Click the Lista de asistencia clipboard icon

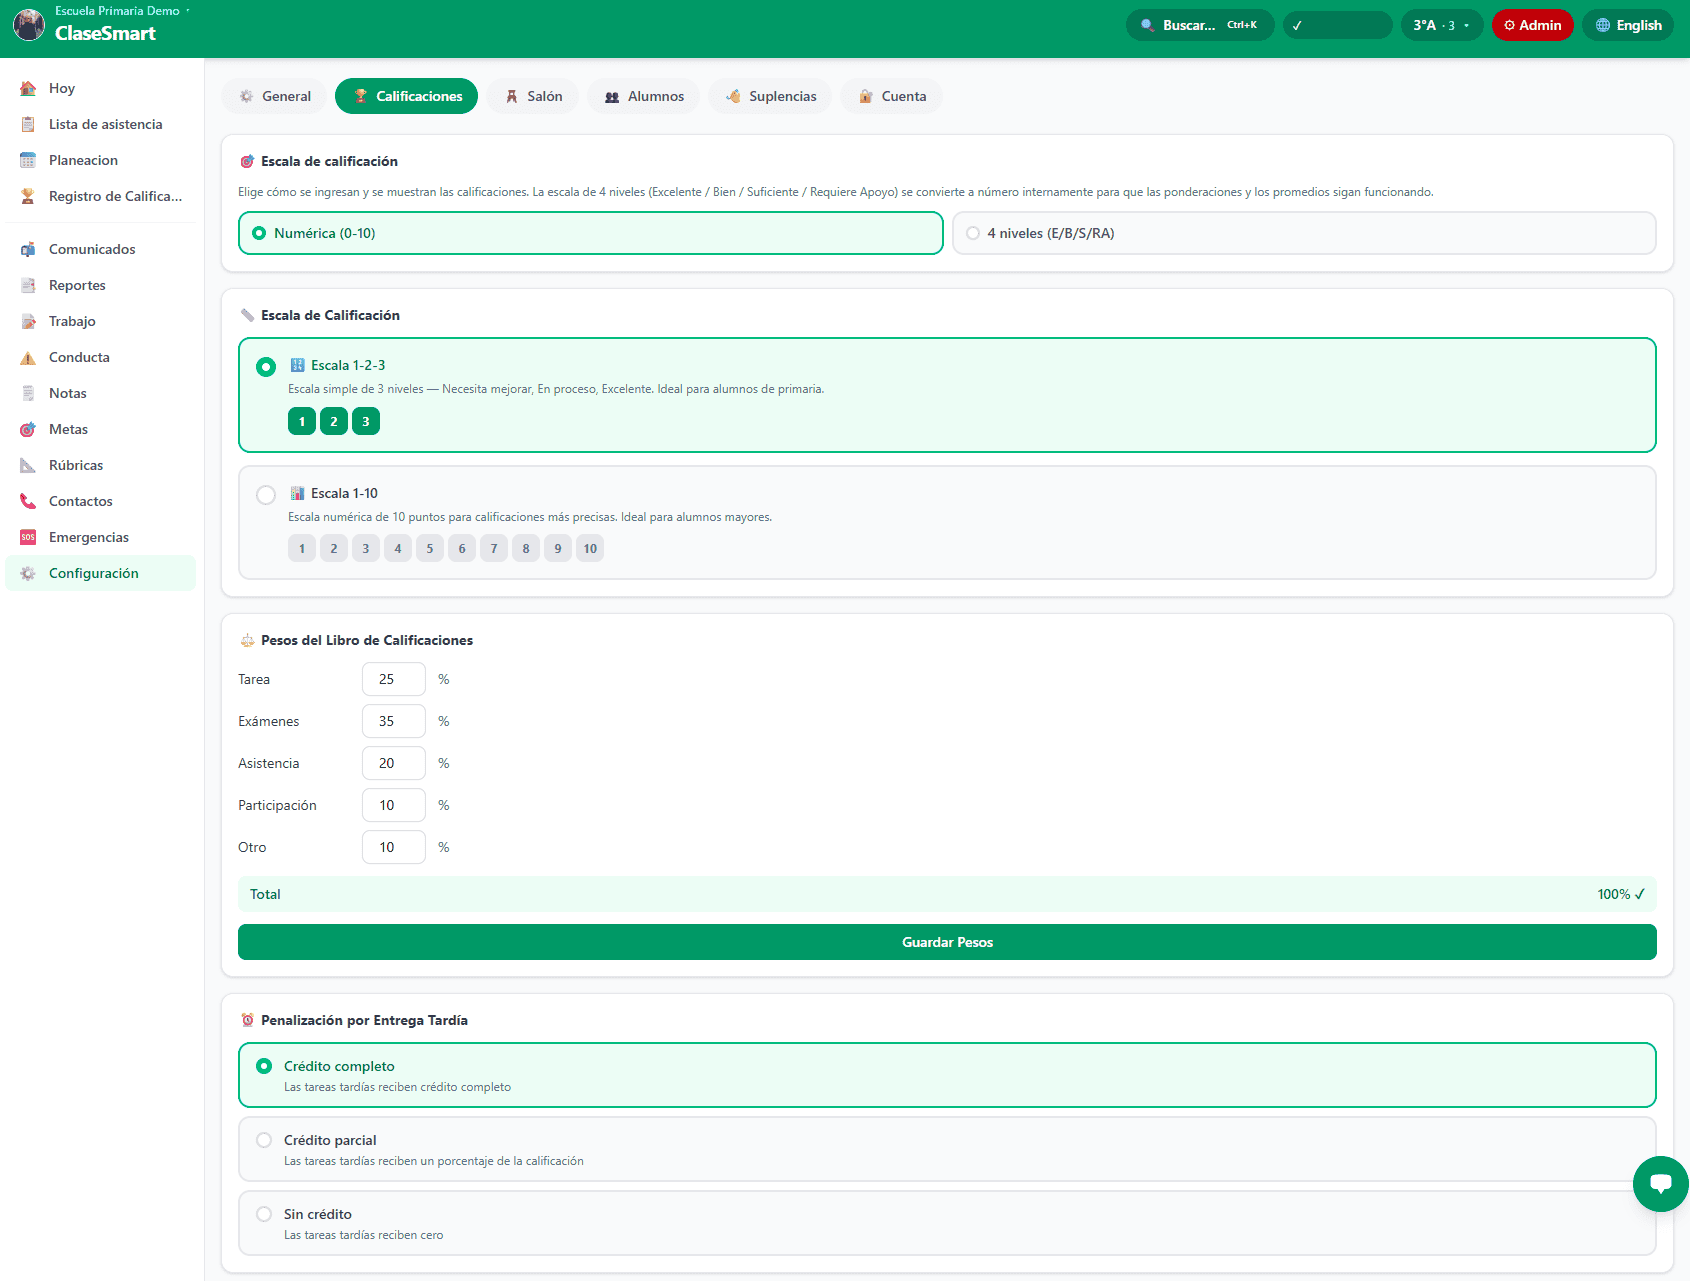(28, 124)
